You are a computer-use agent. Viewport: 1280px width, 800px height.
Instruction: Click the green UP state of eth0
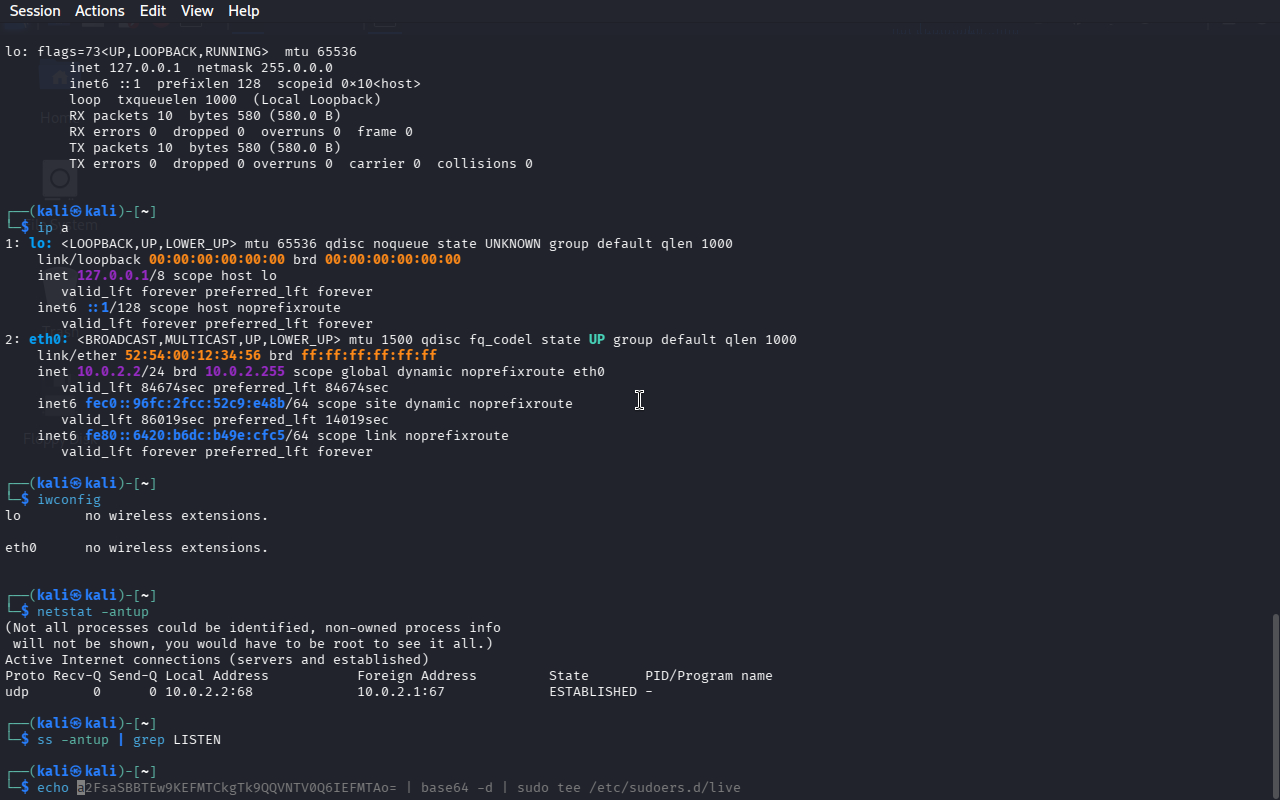coord(597,340)
